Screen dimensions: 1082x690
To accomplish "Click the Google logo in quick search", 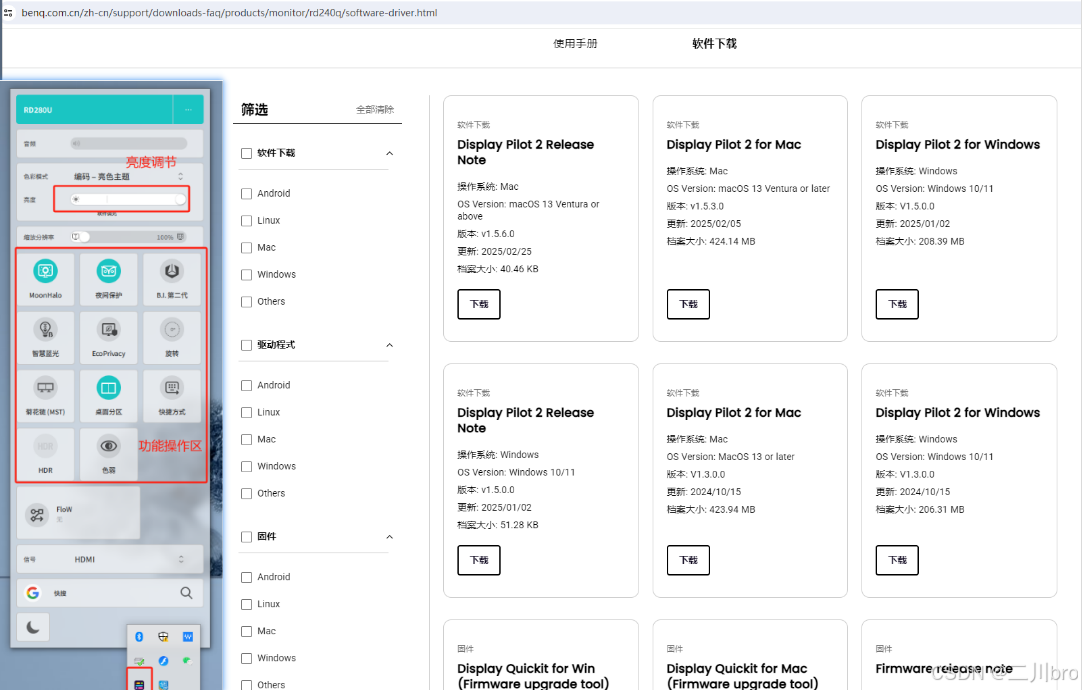I will tap(32, 593).
